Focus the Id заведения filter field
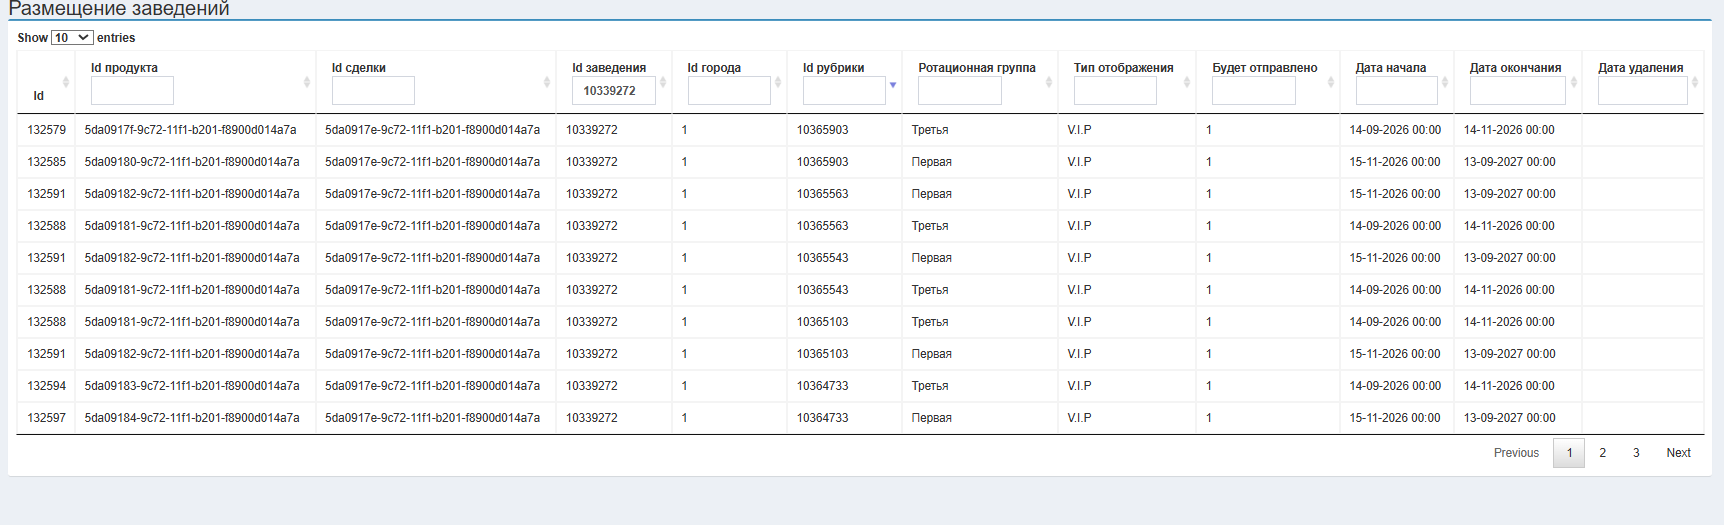This screenshot has width=1724, height=525. point(614,91)
